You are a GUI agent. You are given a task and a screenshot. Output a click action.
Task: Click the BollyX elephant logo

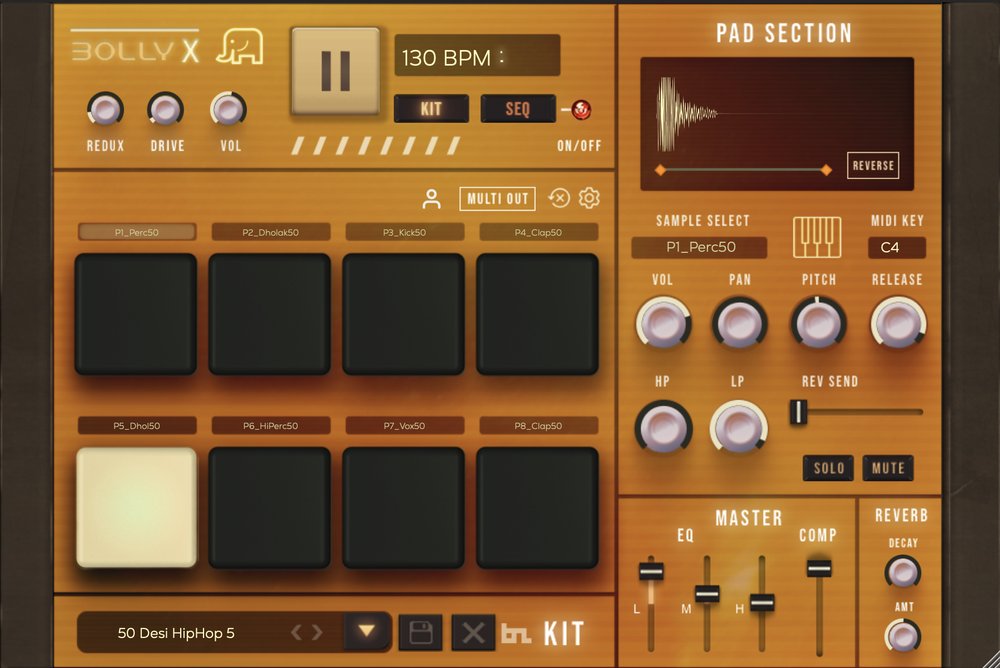239,49
